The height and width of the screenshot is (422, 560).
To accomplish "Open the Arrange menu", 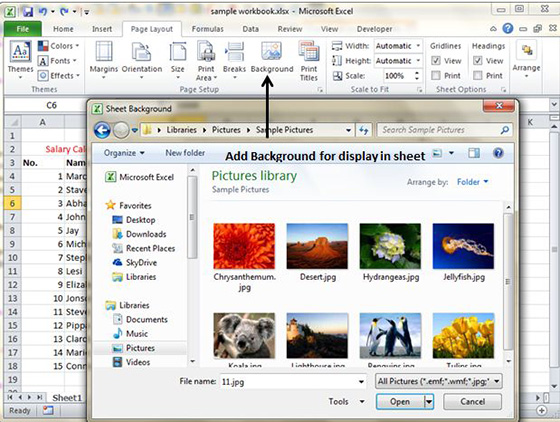I will point(526,60).
